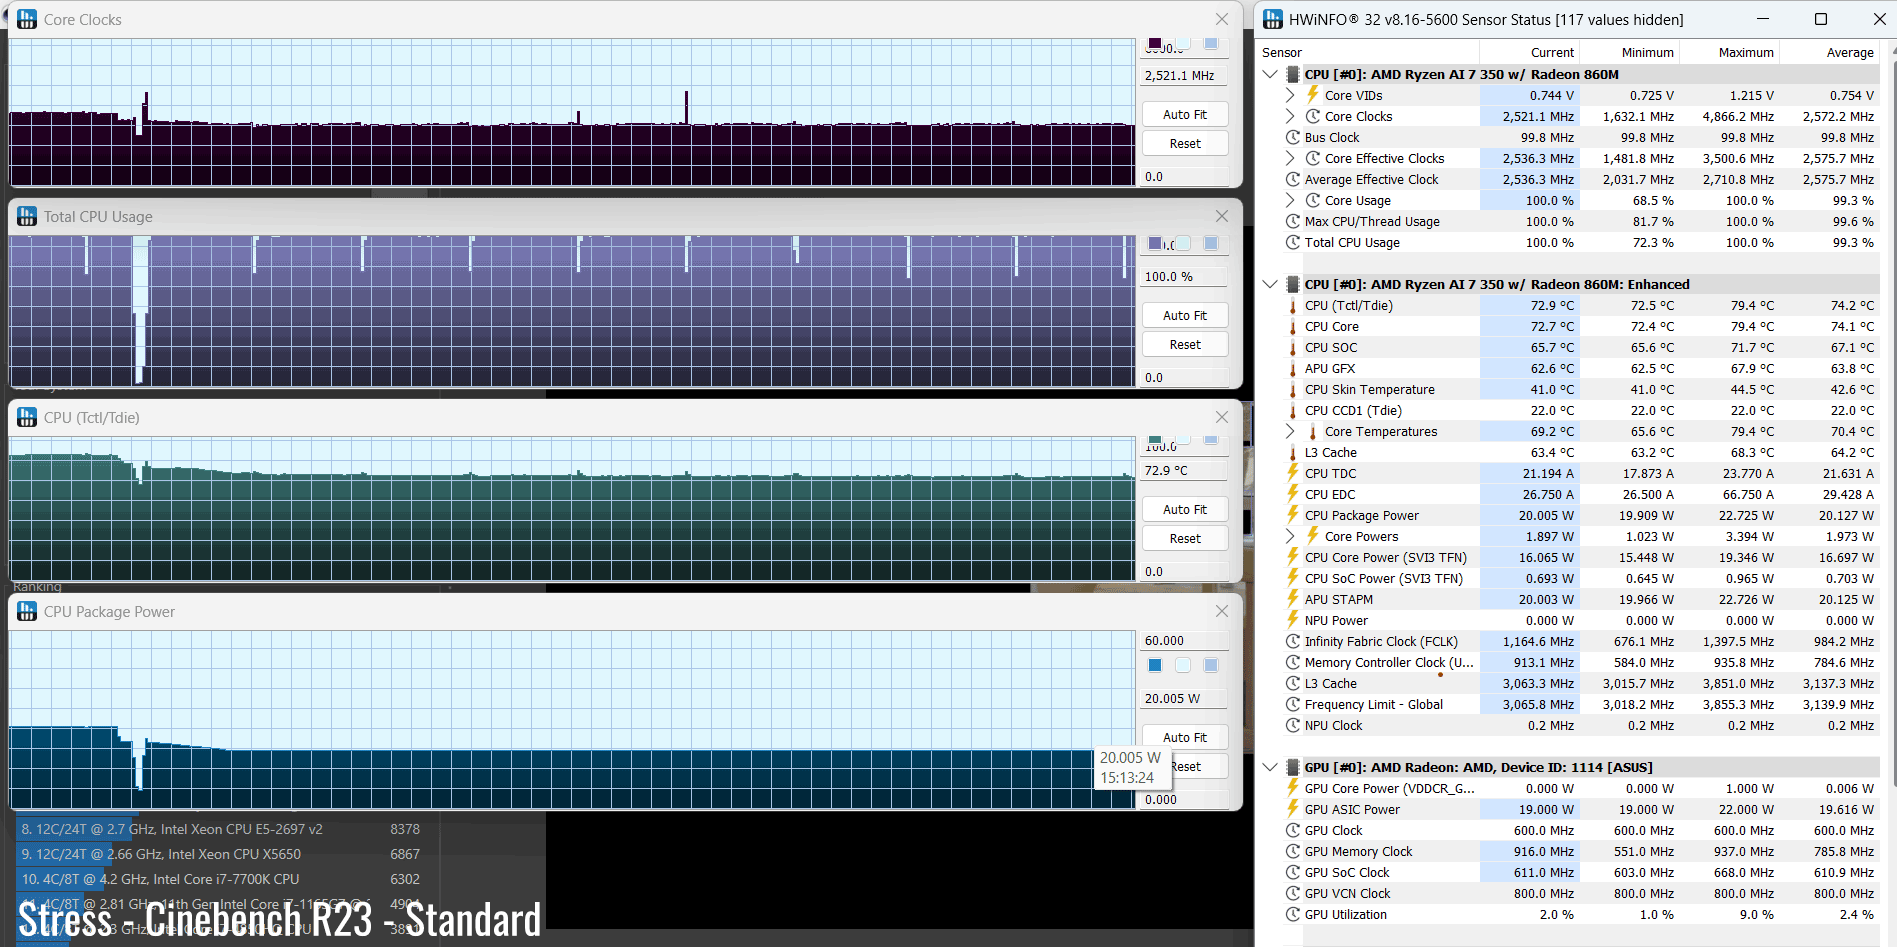1897x947 pixels.
Task: Click the lightning icon beside APU STAPM
Action: pyautogui.click(x=1293, y=599)
